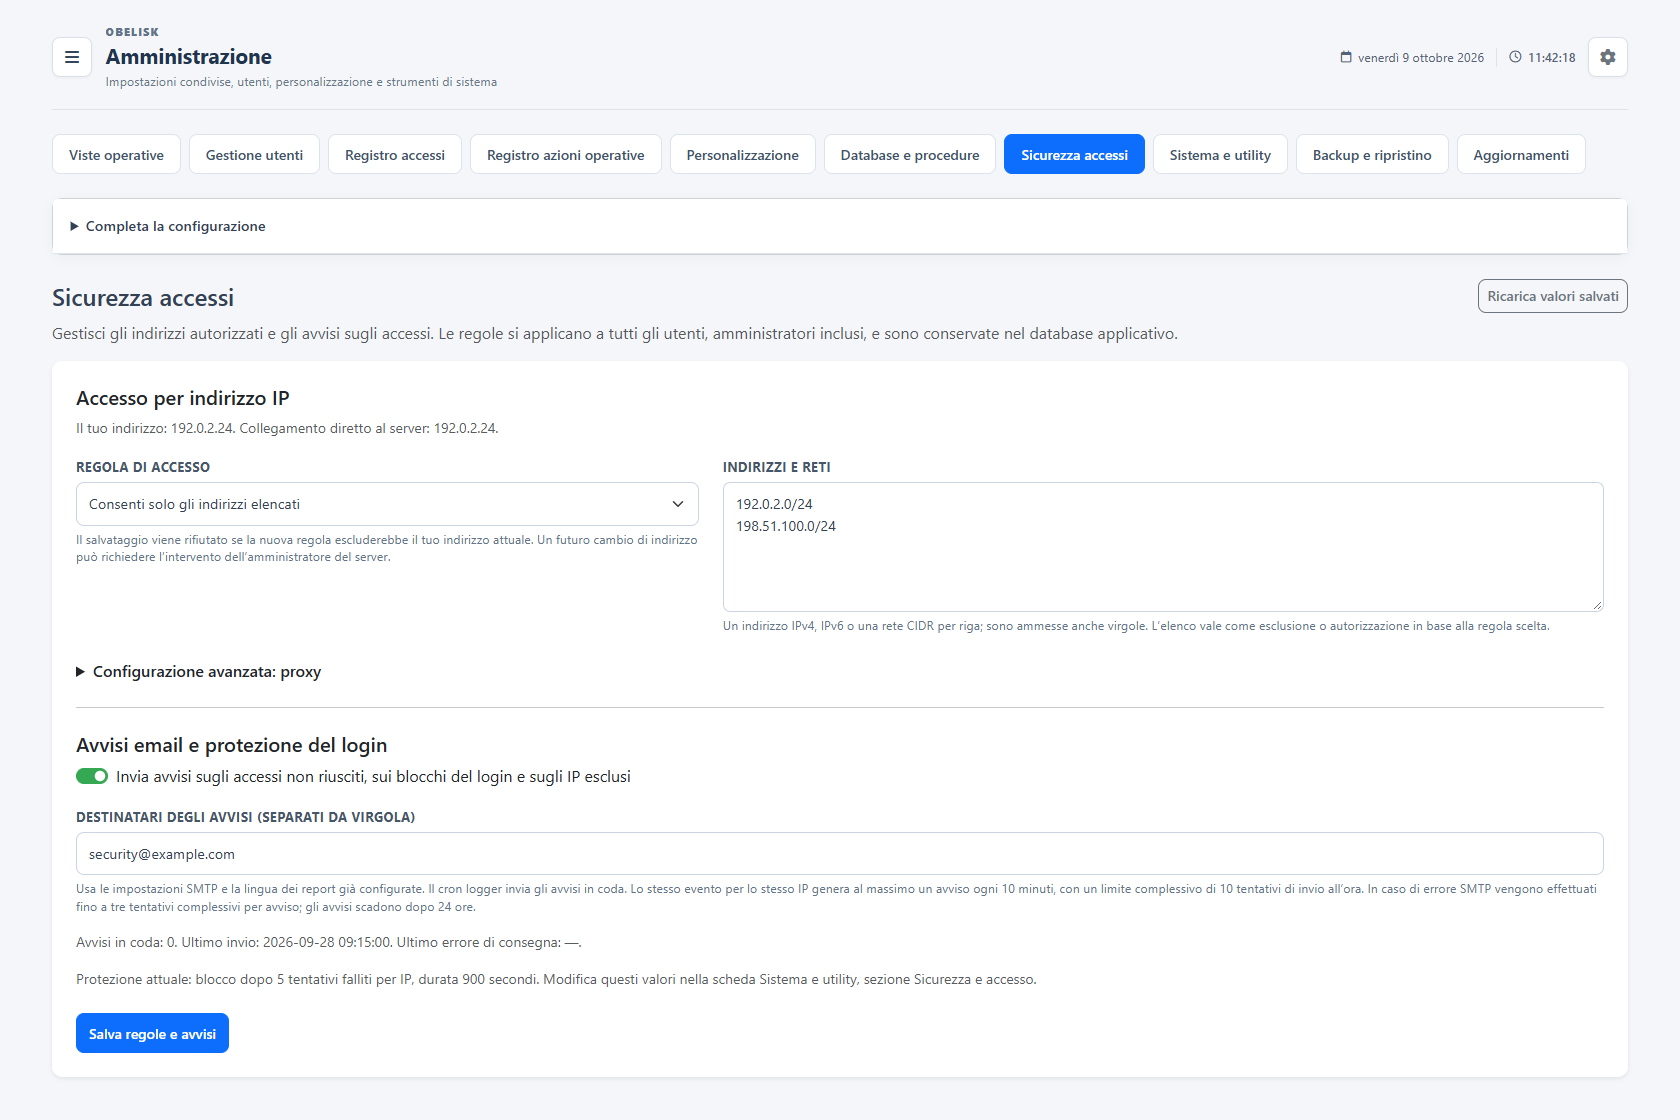Click the Avvisi email e protezione del login heading

coord(232,745)
